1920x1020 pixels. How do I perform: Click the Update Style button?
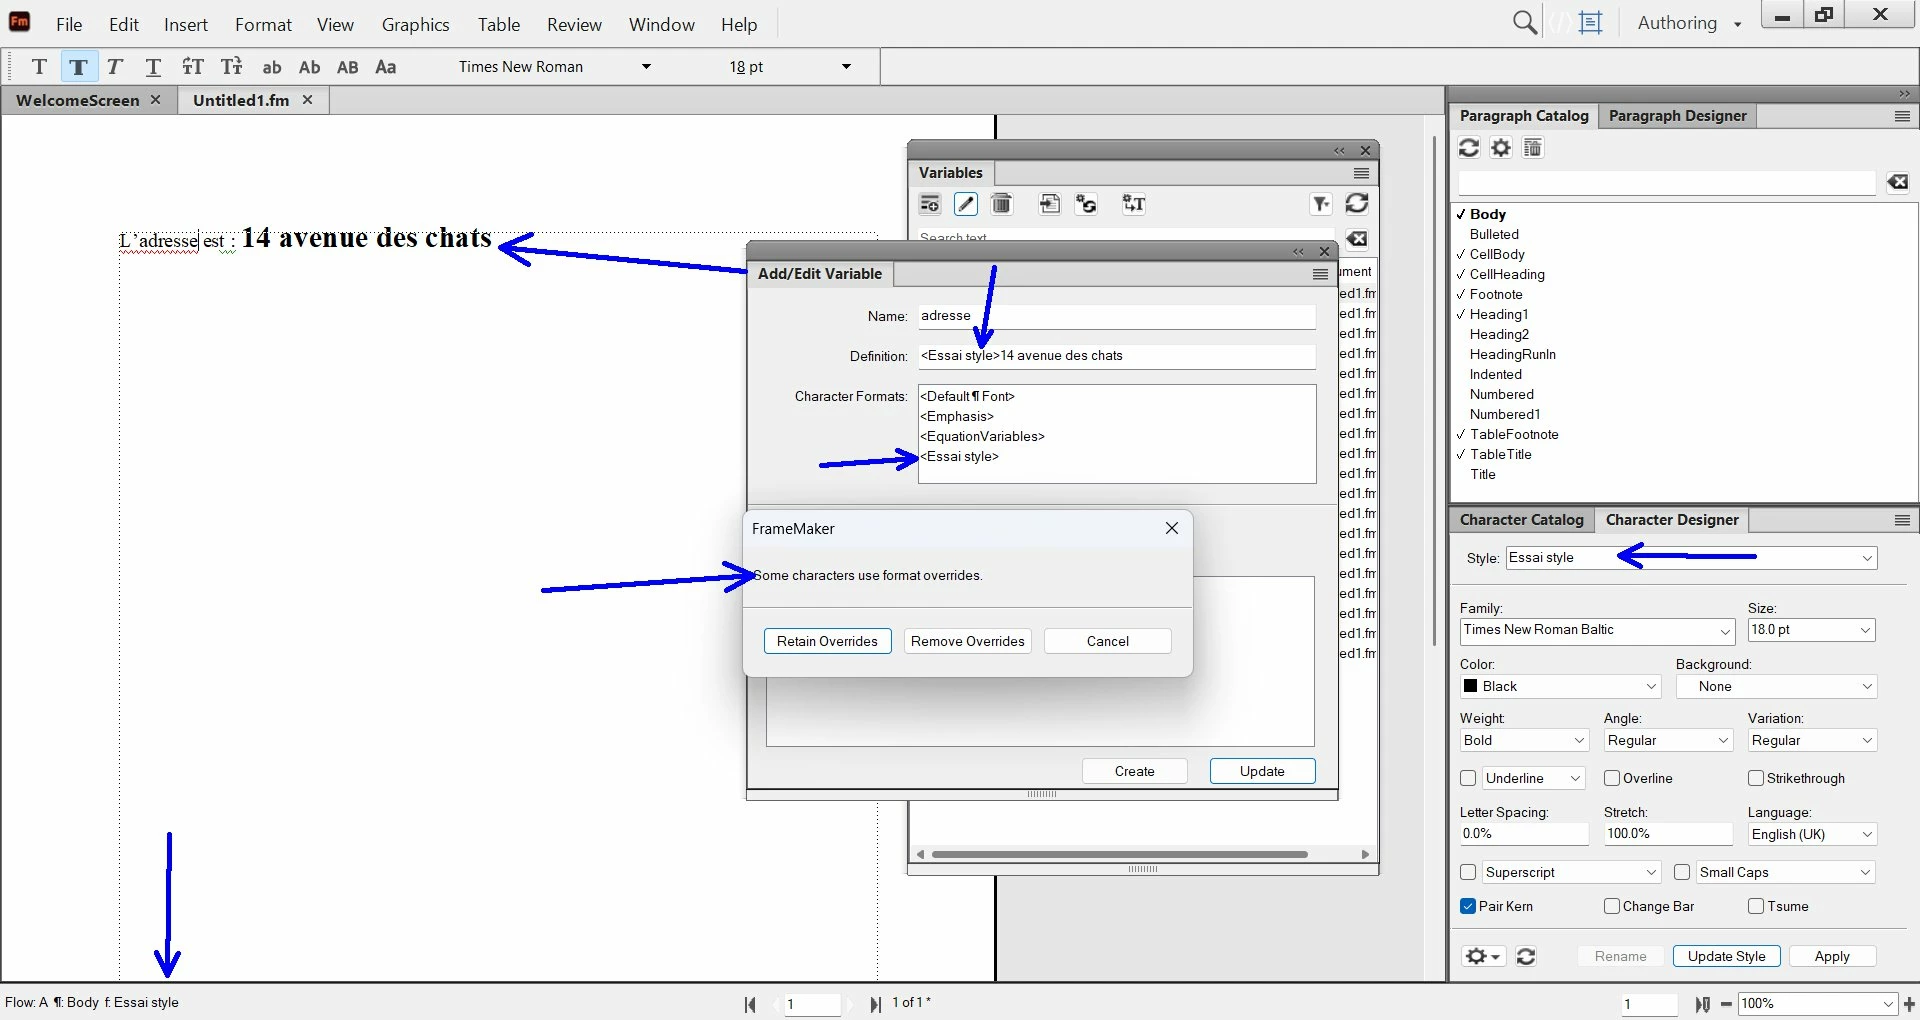click(1726, 956)
